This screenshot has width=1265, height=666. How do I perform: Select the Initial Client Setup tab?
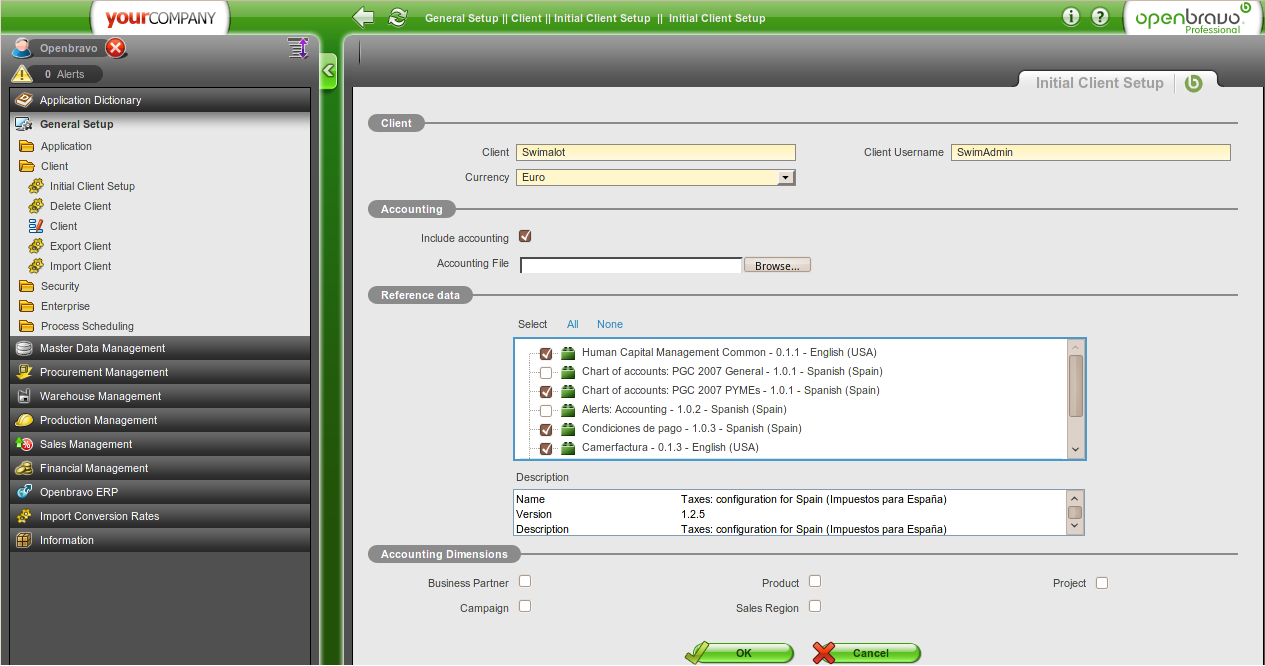1099,84
